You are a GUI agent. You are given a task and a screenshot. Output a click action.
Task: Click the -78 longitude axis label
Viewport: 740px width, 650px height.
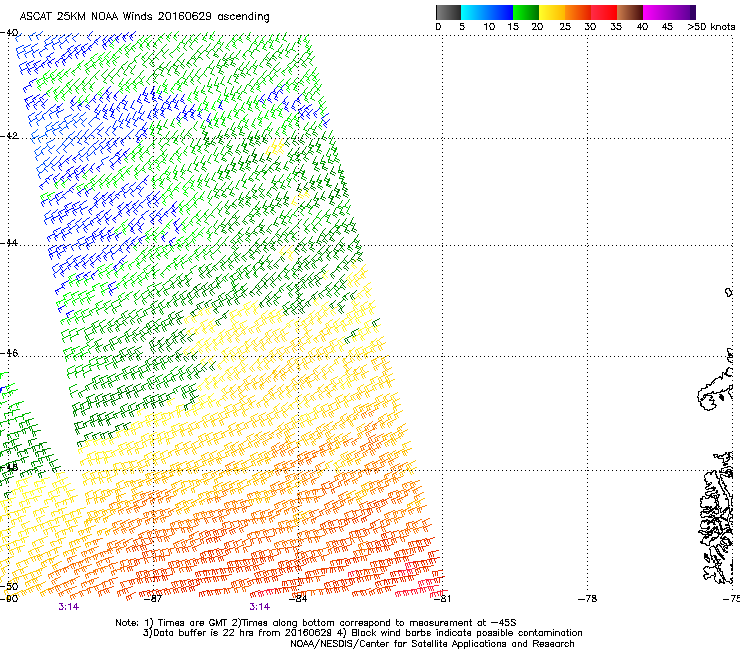click(x=587, y=599)
